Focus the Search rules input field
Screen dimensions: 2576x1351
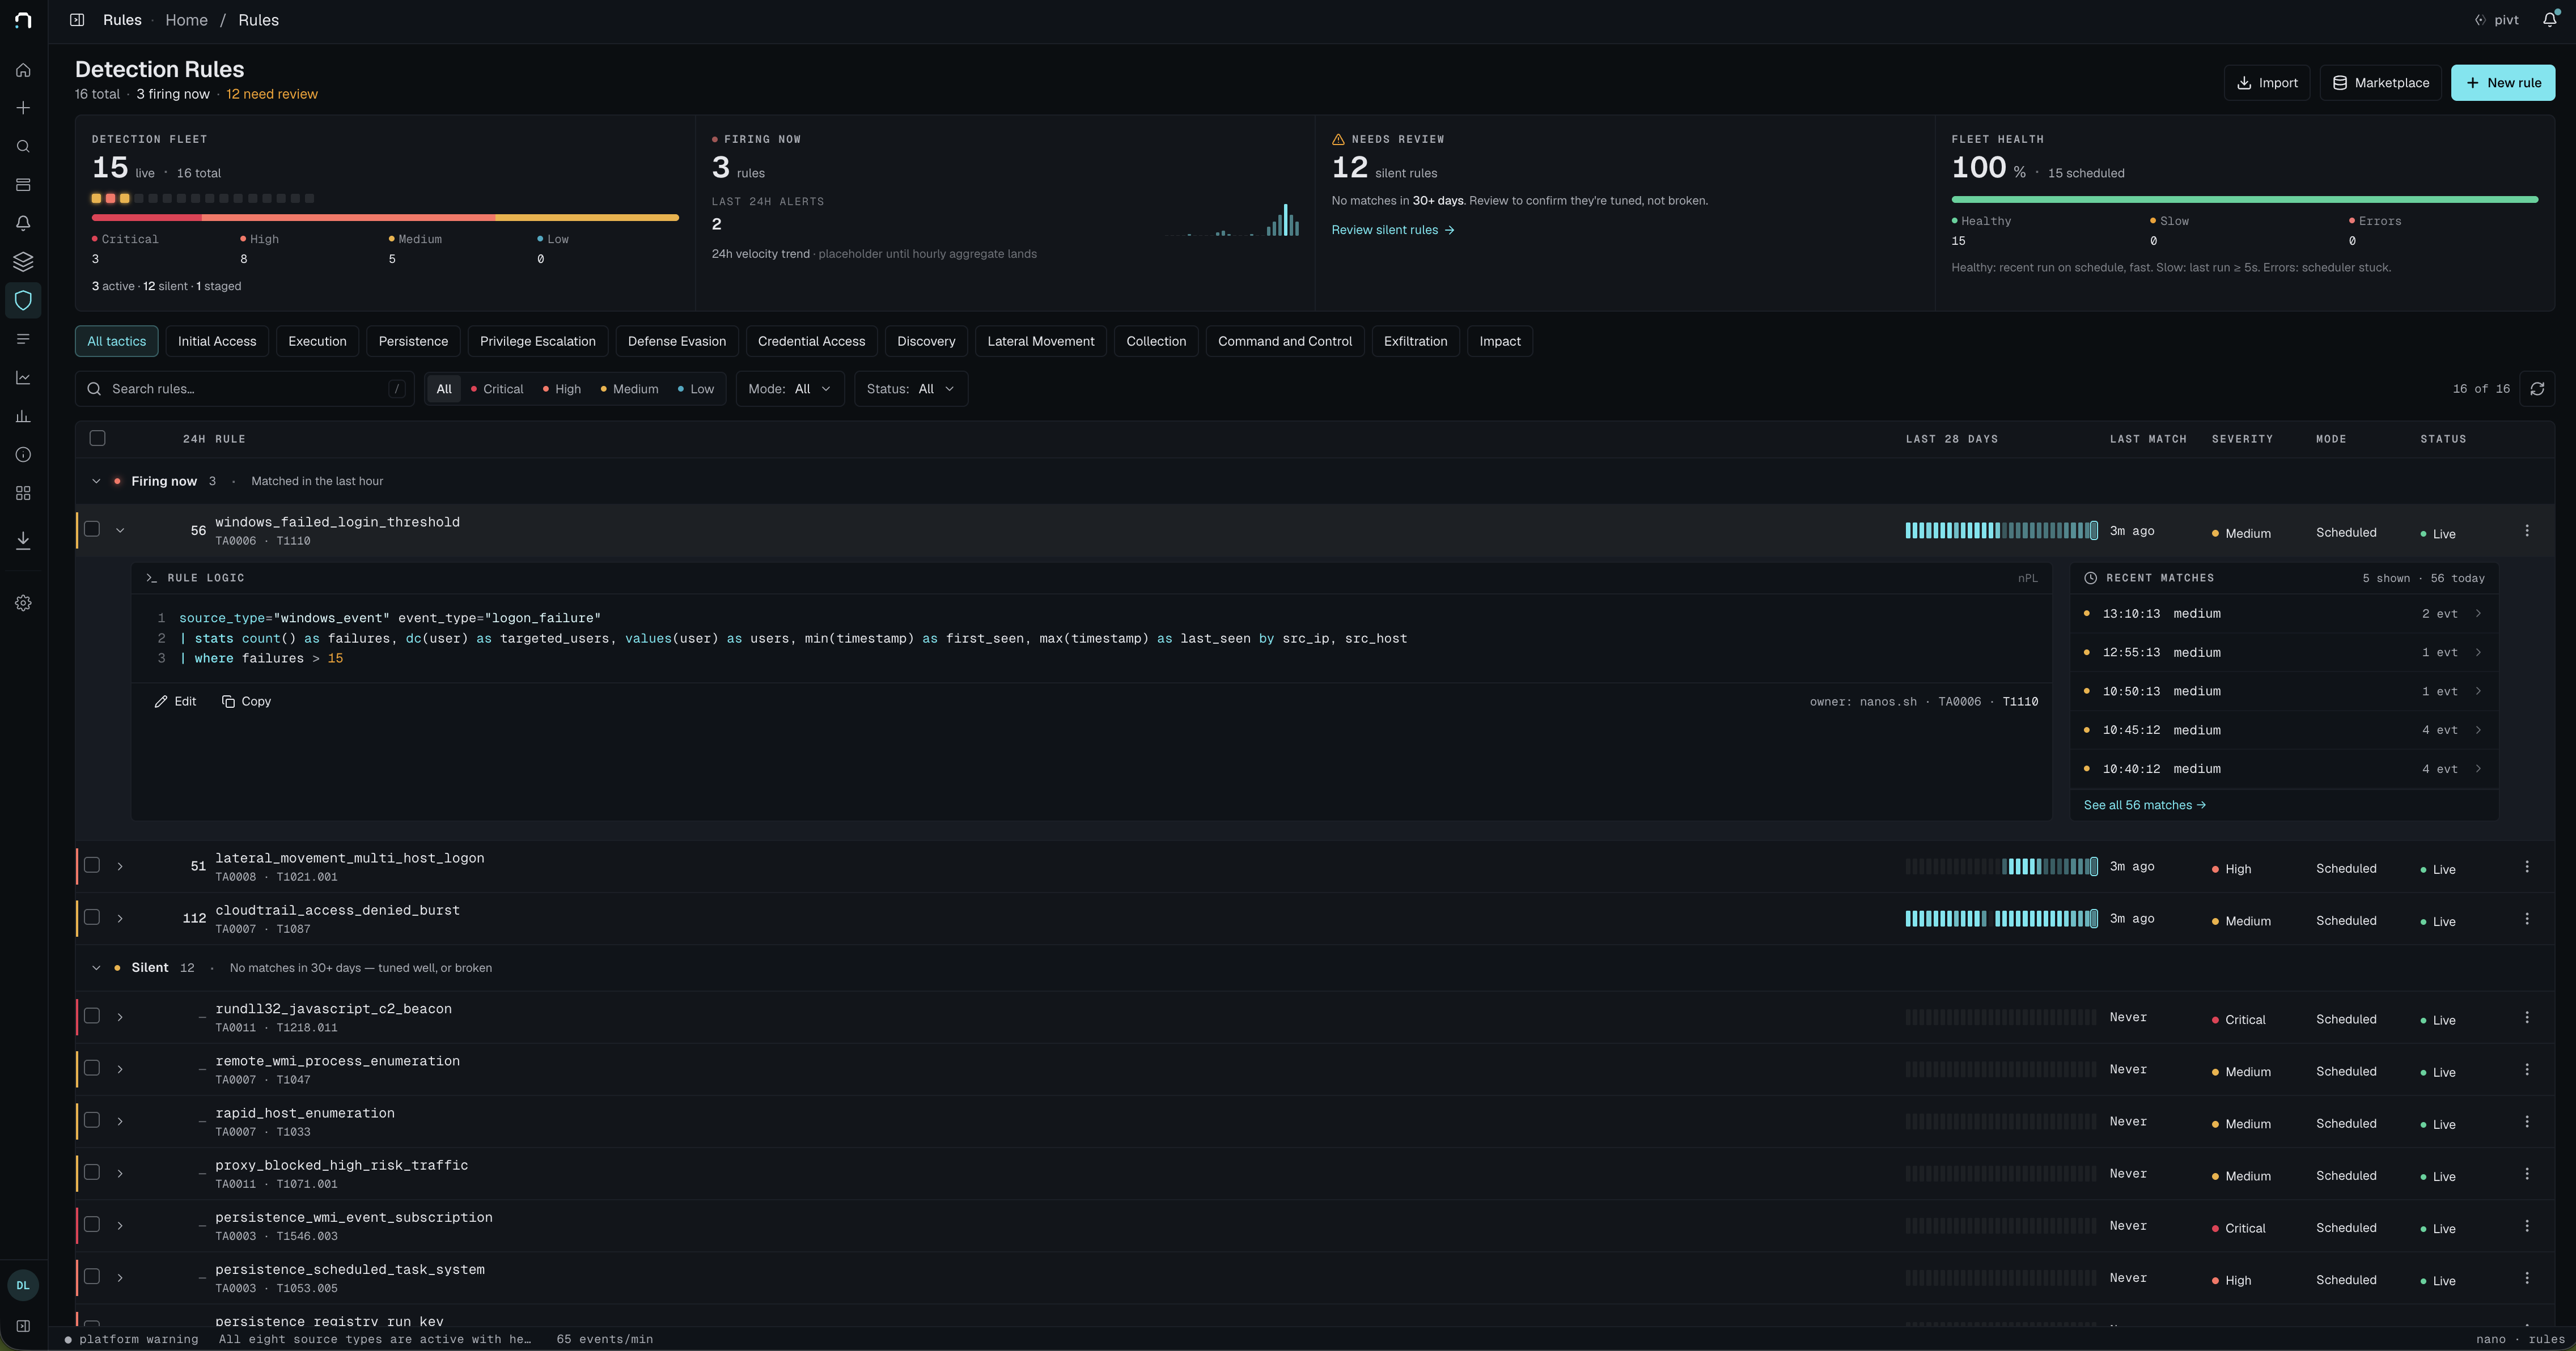245,389
